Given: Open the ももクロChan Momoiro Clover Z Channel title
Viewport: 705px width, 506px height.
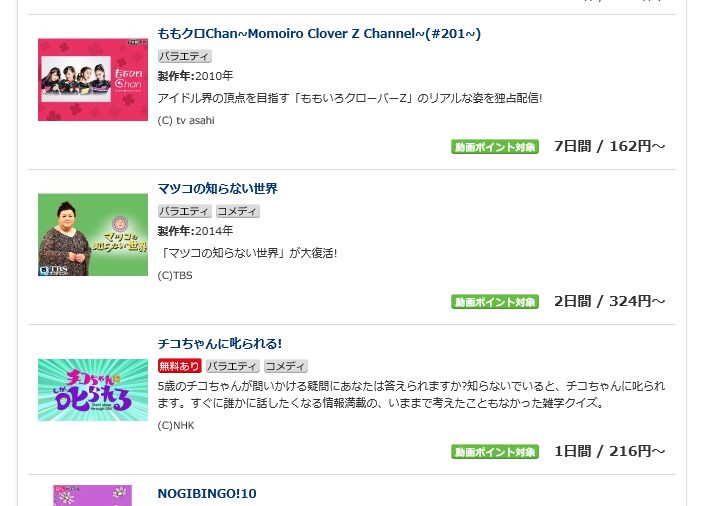Looking at the screenshot, I should coord(319,34).
